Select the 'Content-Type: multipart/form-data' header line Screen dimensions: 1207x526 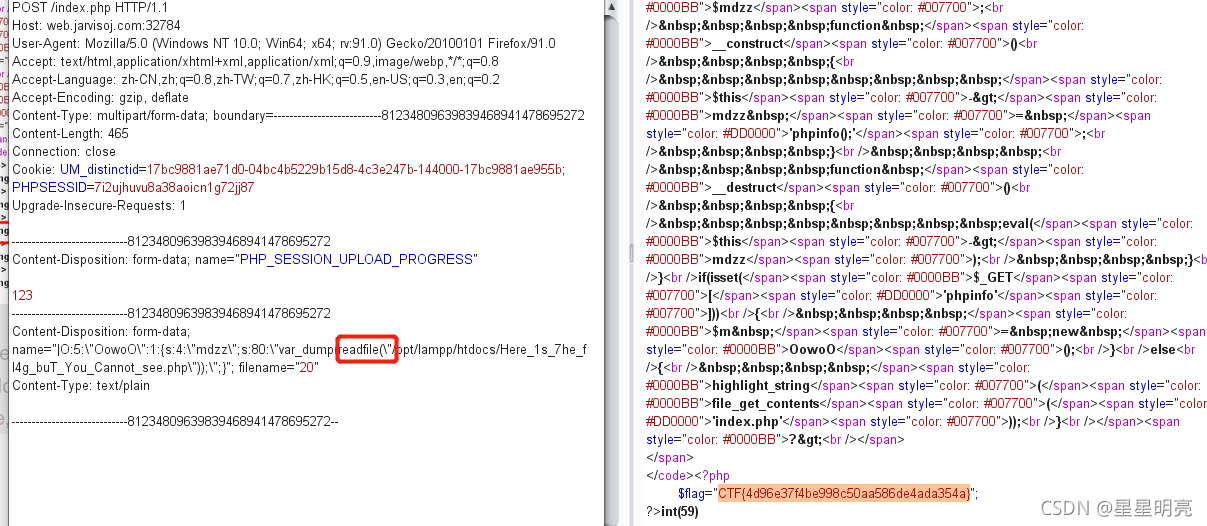pyautogui.click(x=298, y=116)
